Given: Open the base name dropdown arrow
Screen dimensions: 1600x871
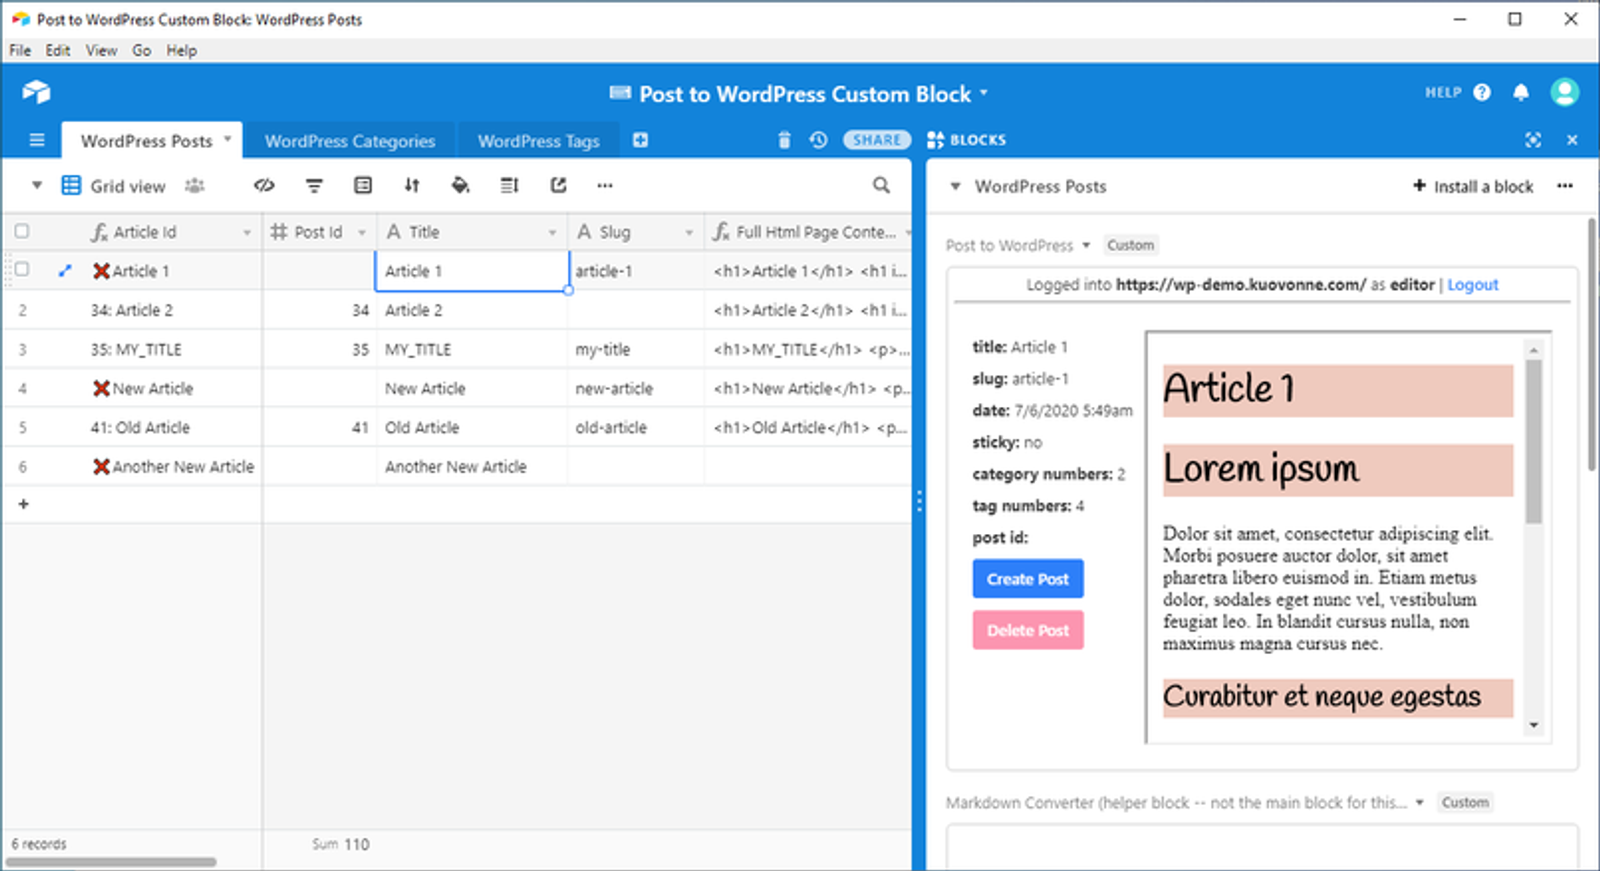Looking at the screenshot, I should coord(984,92).
